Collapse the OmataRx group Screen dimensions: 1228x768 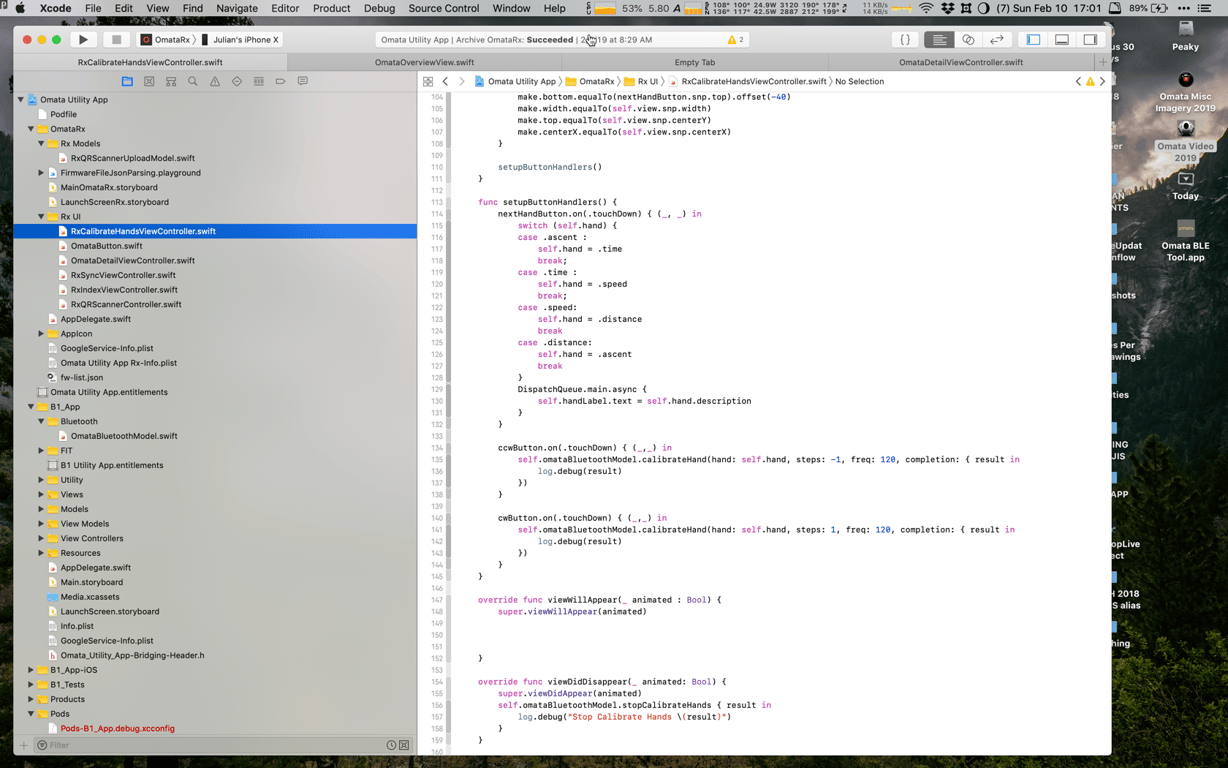(x=31, y=129)
